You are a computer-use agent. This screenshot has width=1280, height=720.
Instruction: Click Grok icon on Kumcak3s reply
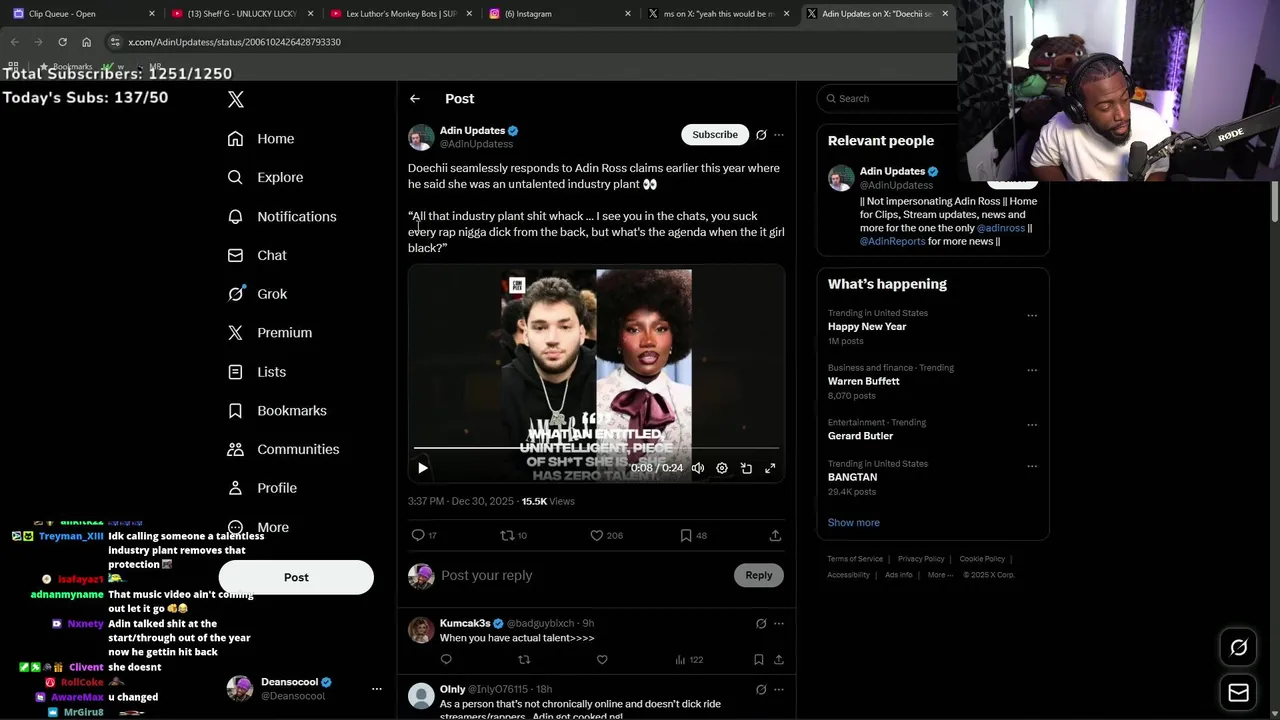point(761,623)
